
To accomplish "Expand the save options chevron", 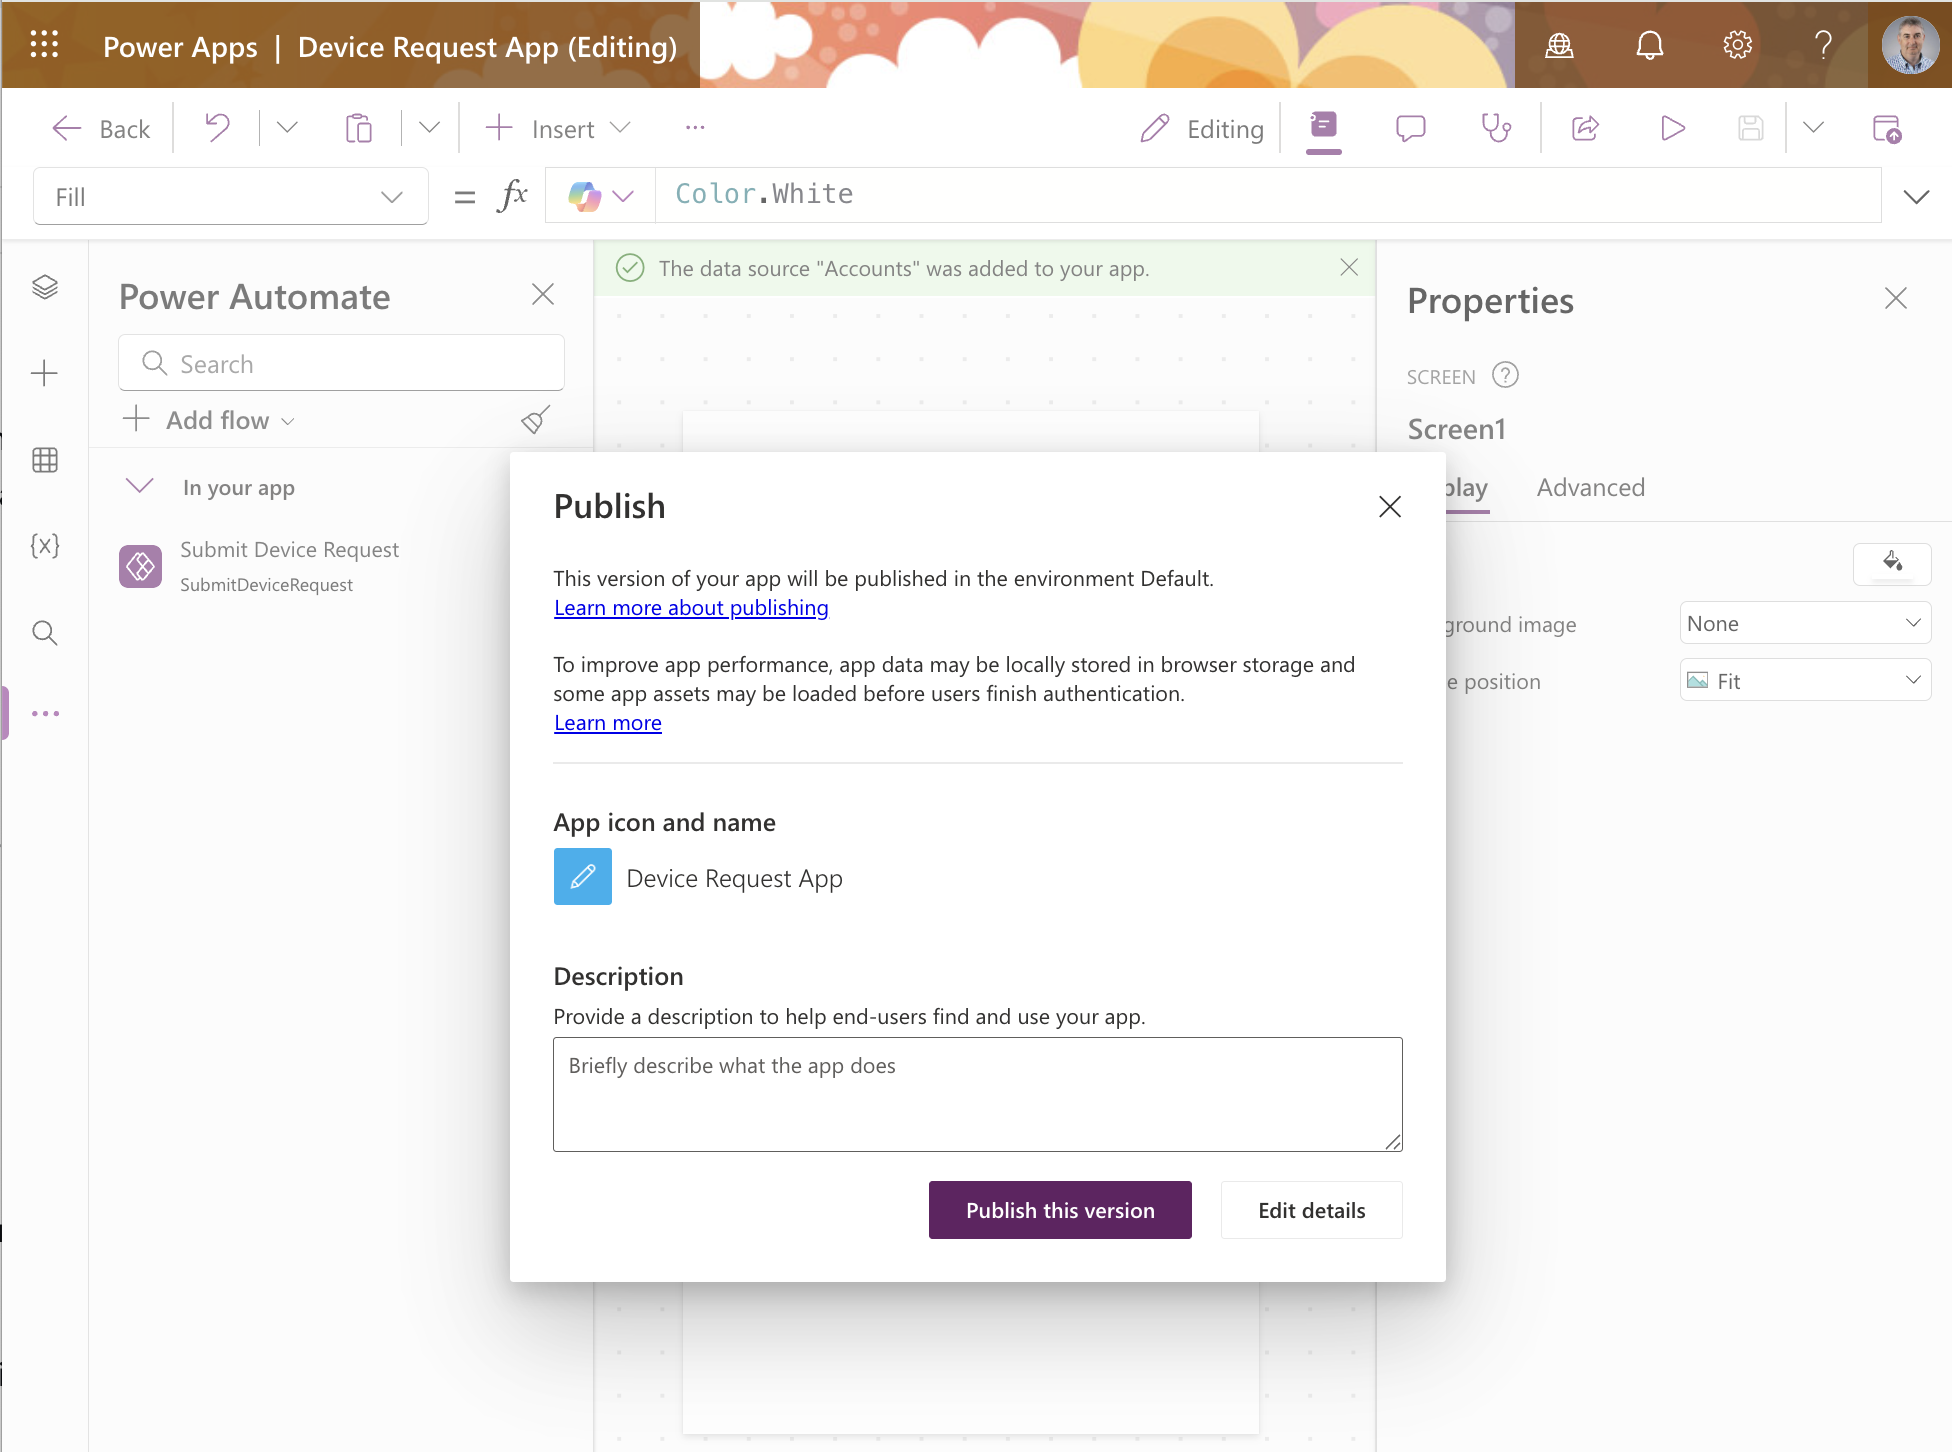I will [x=1813, y=128].
